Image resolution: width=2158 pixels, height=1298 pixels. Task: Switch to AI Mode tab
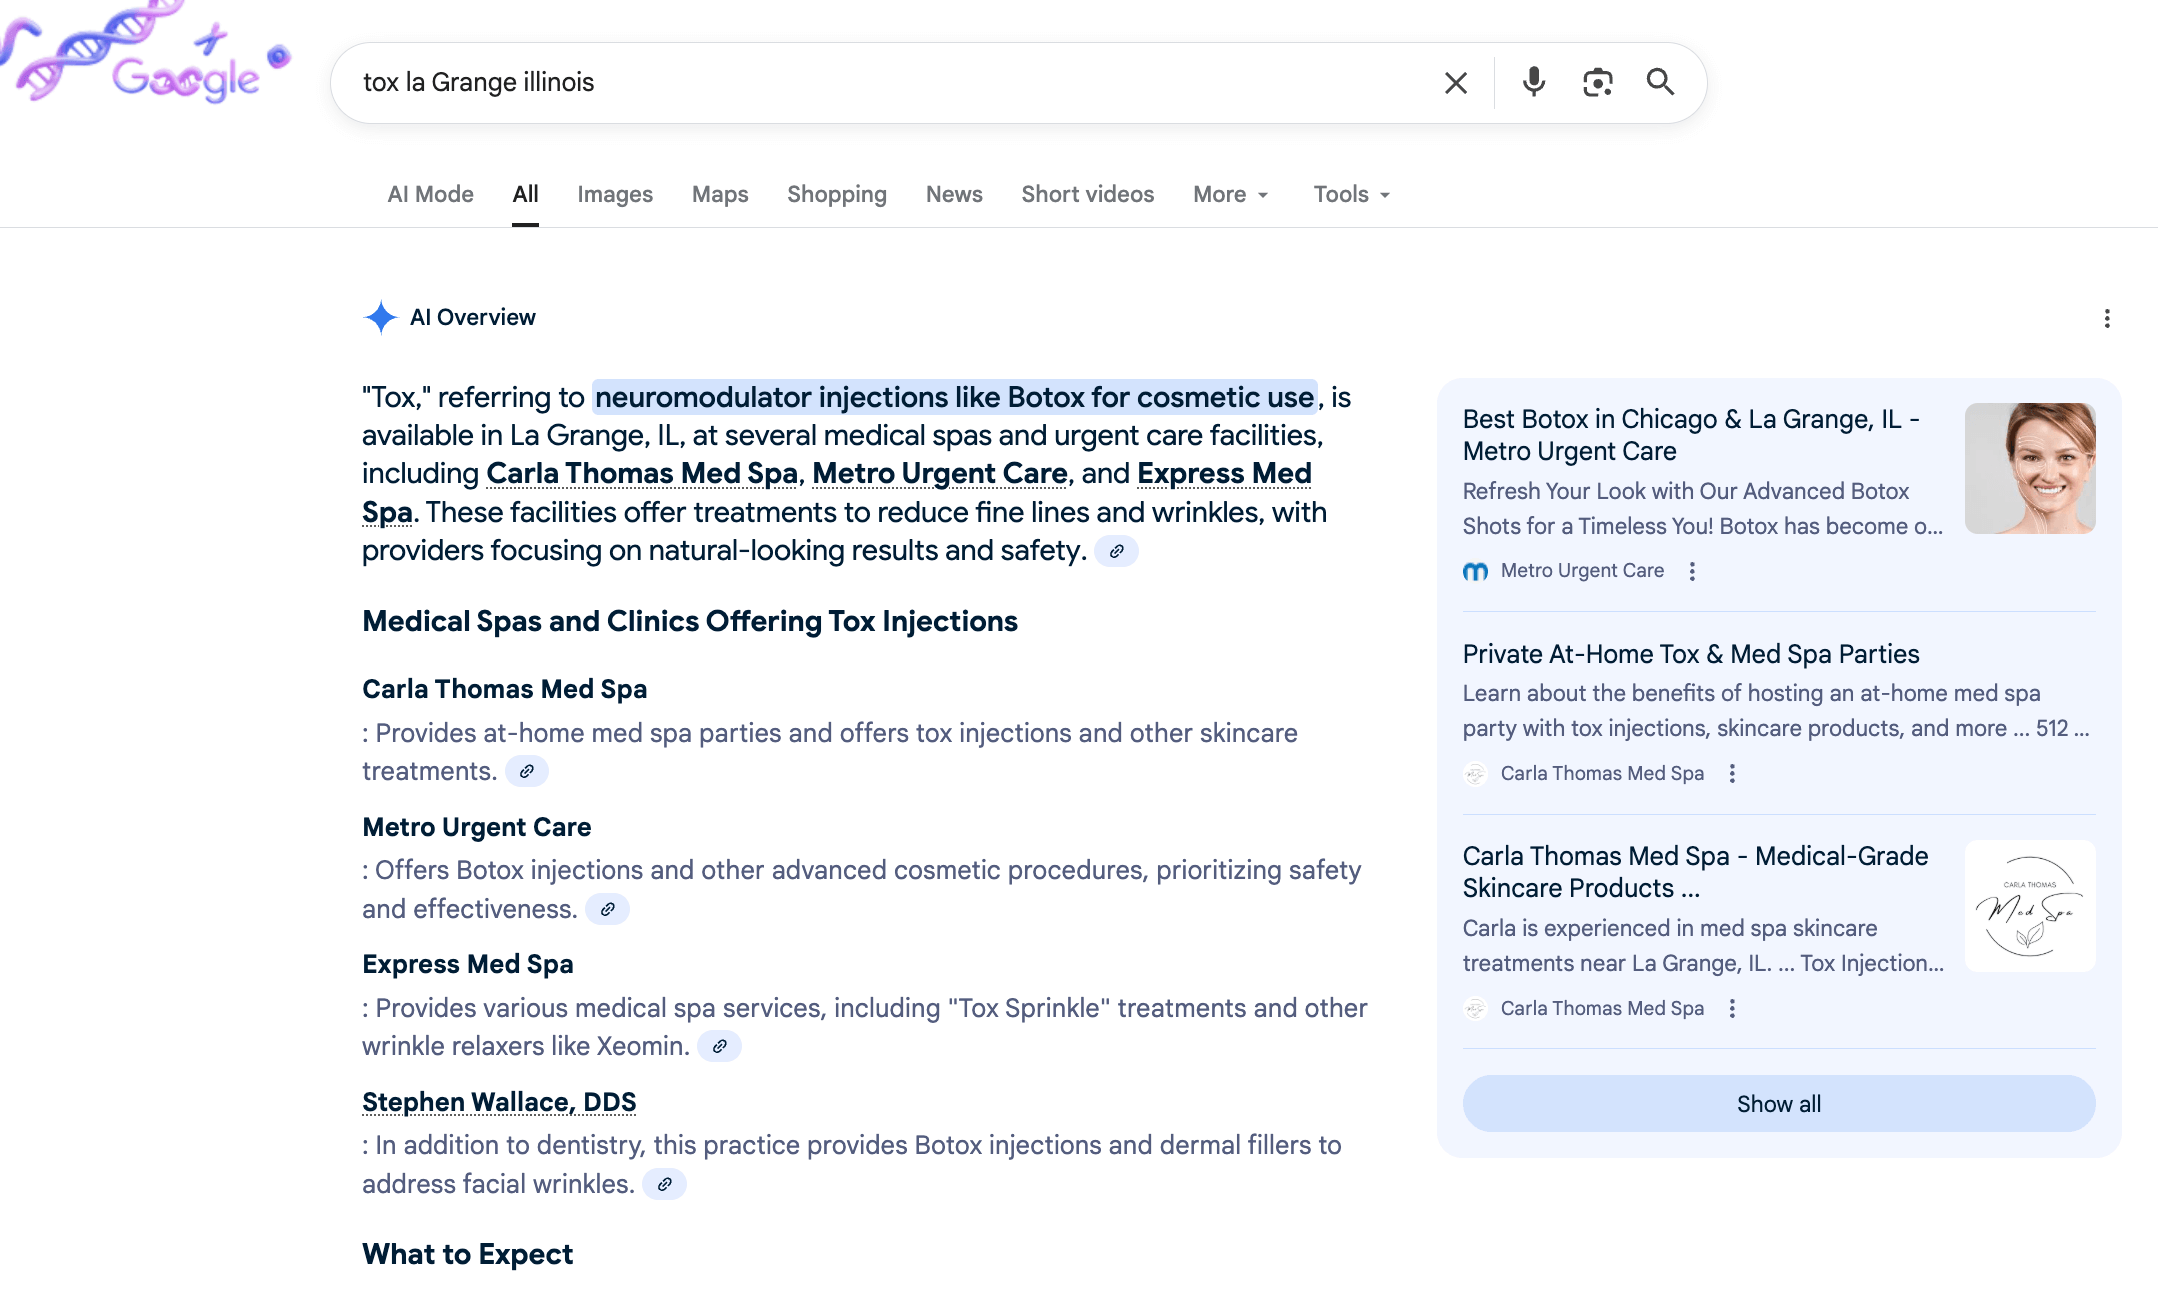(x=430, y=194)
